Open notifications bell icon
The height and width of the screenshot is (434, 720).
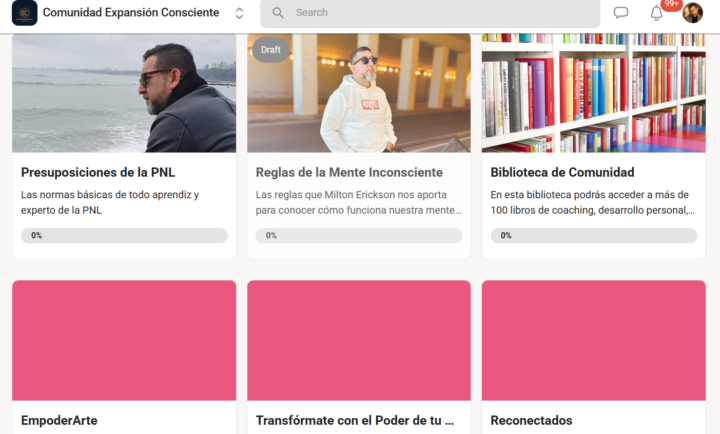tap(657, 13)
